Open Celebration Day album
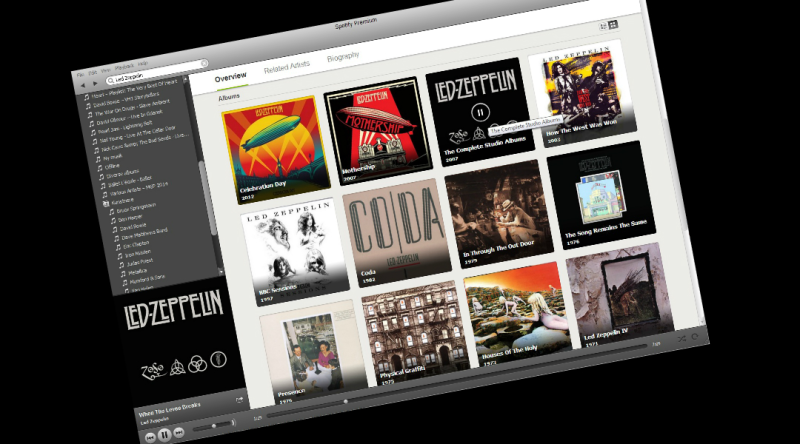Image resolution: width=800 pixels, height=444 pixels. click(x=276, y=150)
